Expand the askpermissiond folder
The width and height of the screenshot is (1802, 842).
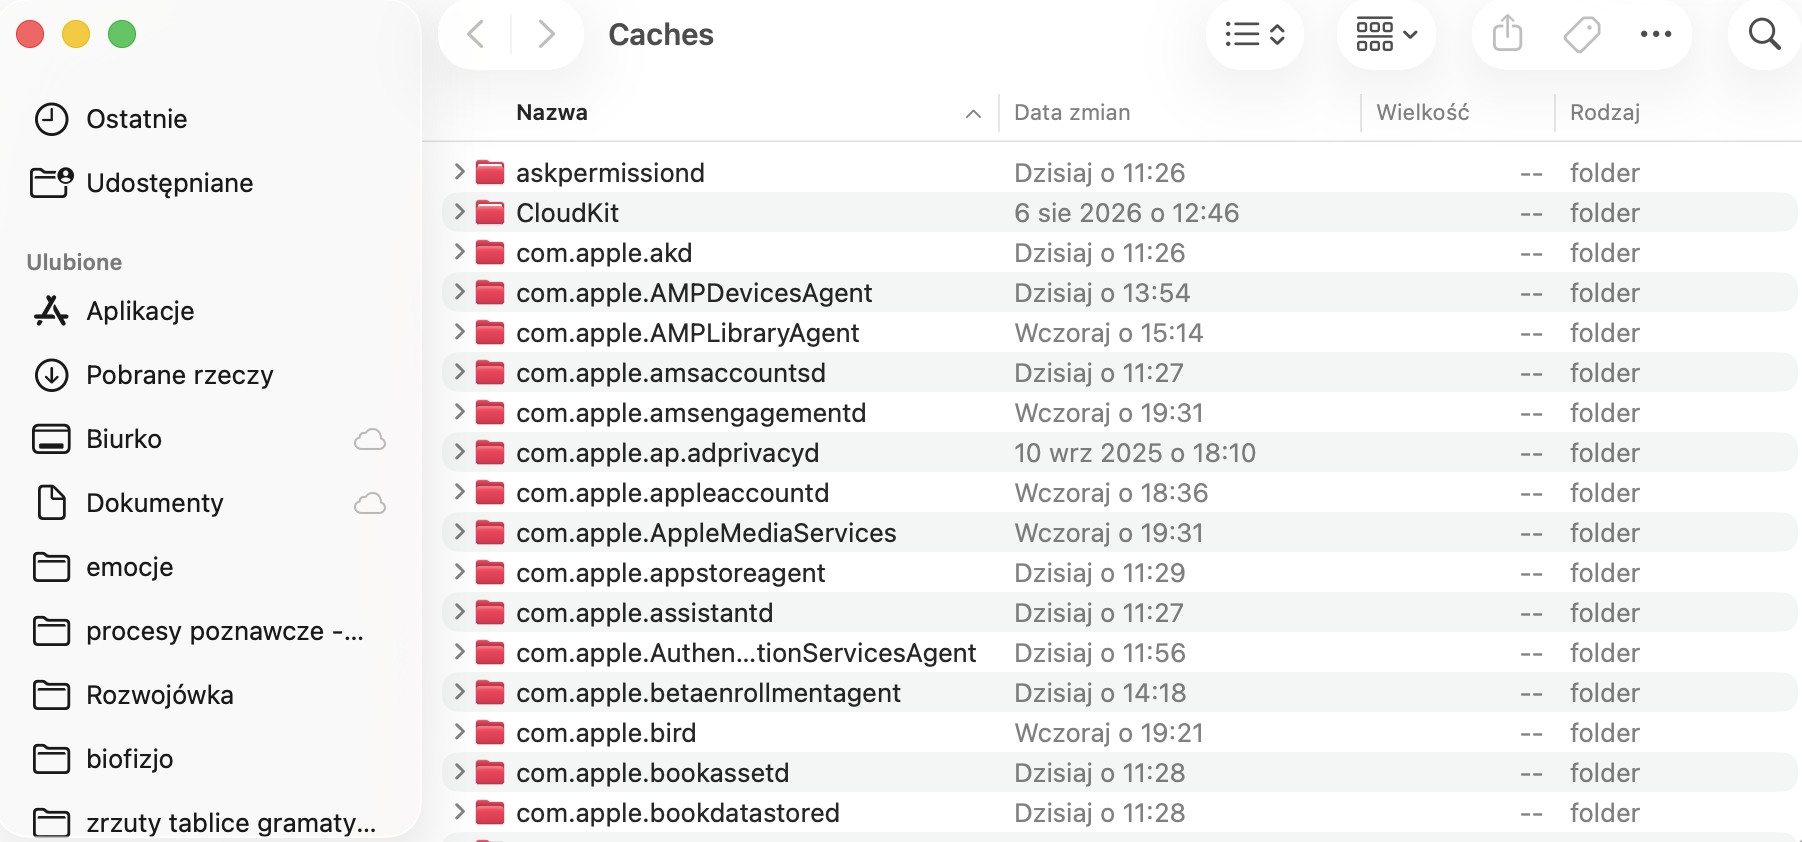(x=459, y=172)
